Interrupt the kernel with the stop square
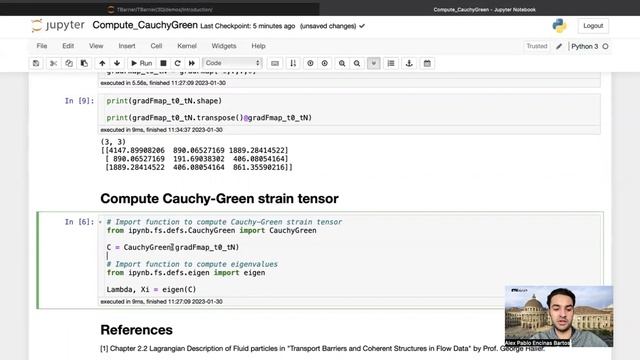Viewport: 640px width, 360px height. 163,63
